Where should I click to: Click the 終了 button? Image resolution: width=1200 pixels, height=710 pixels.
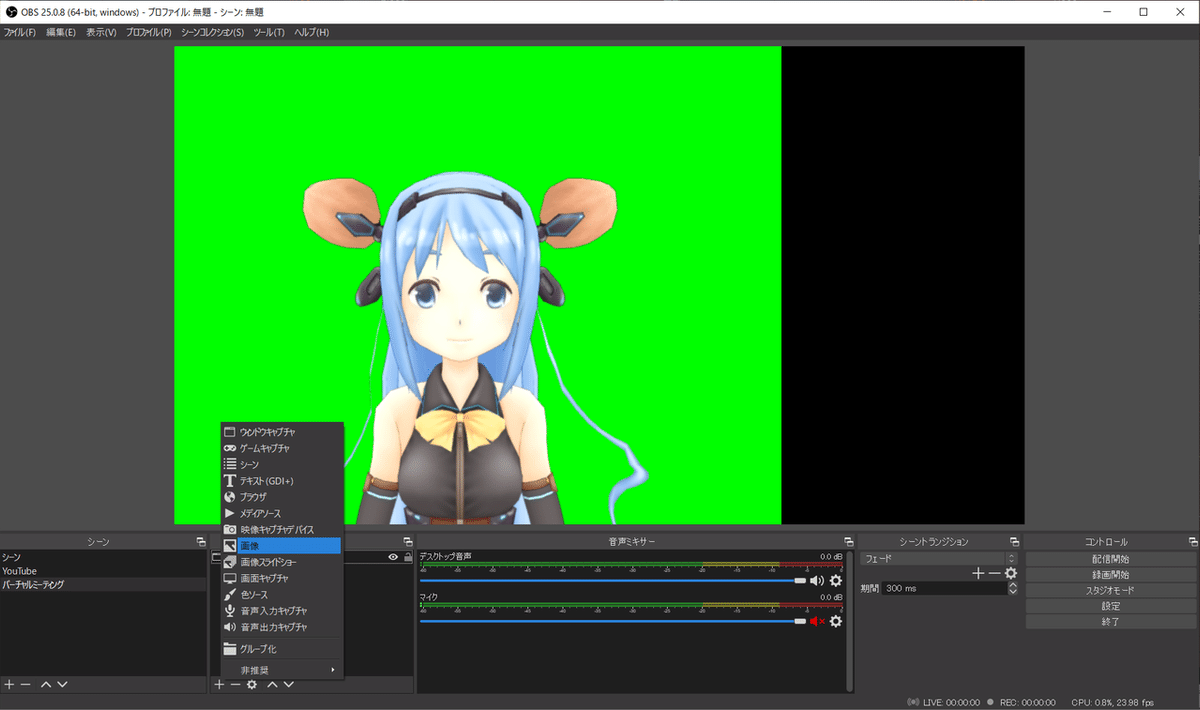click(1110, 621)
